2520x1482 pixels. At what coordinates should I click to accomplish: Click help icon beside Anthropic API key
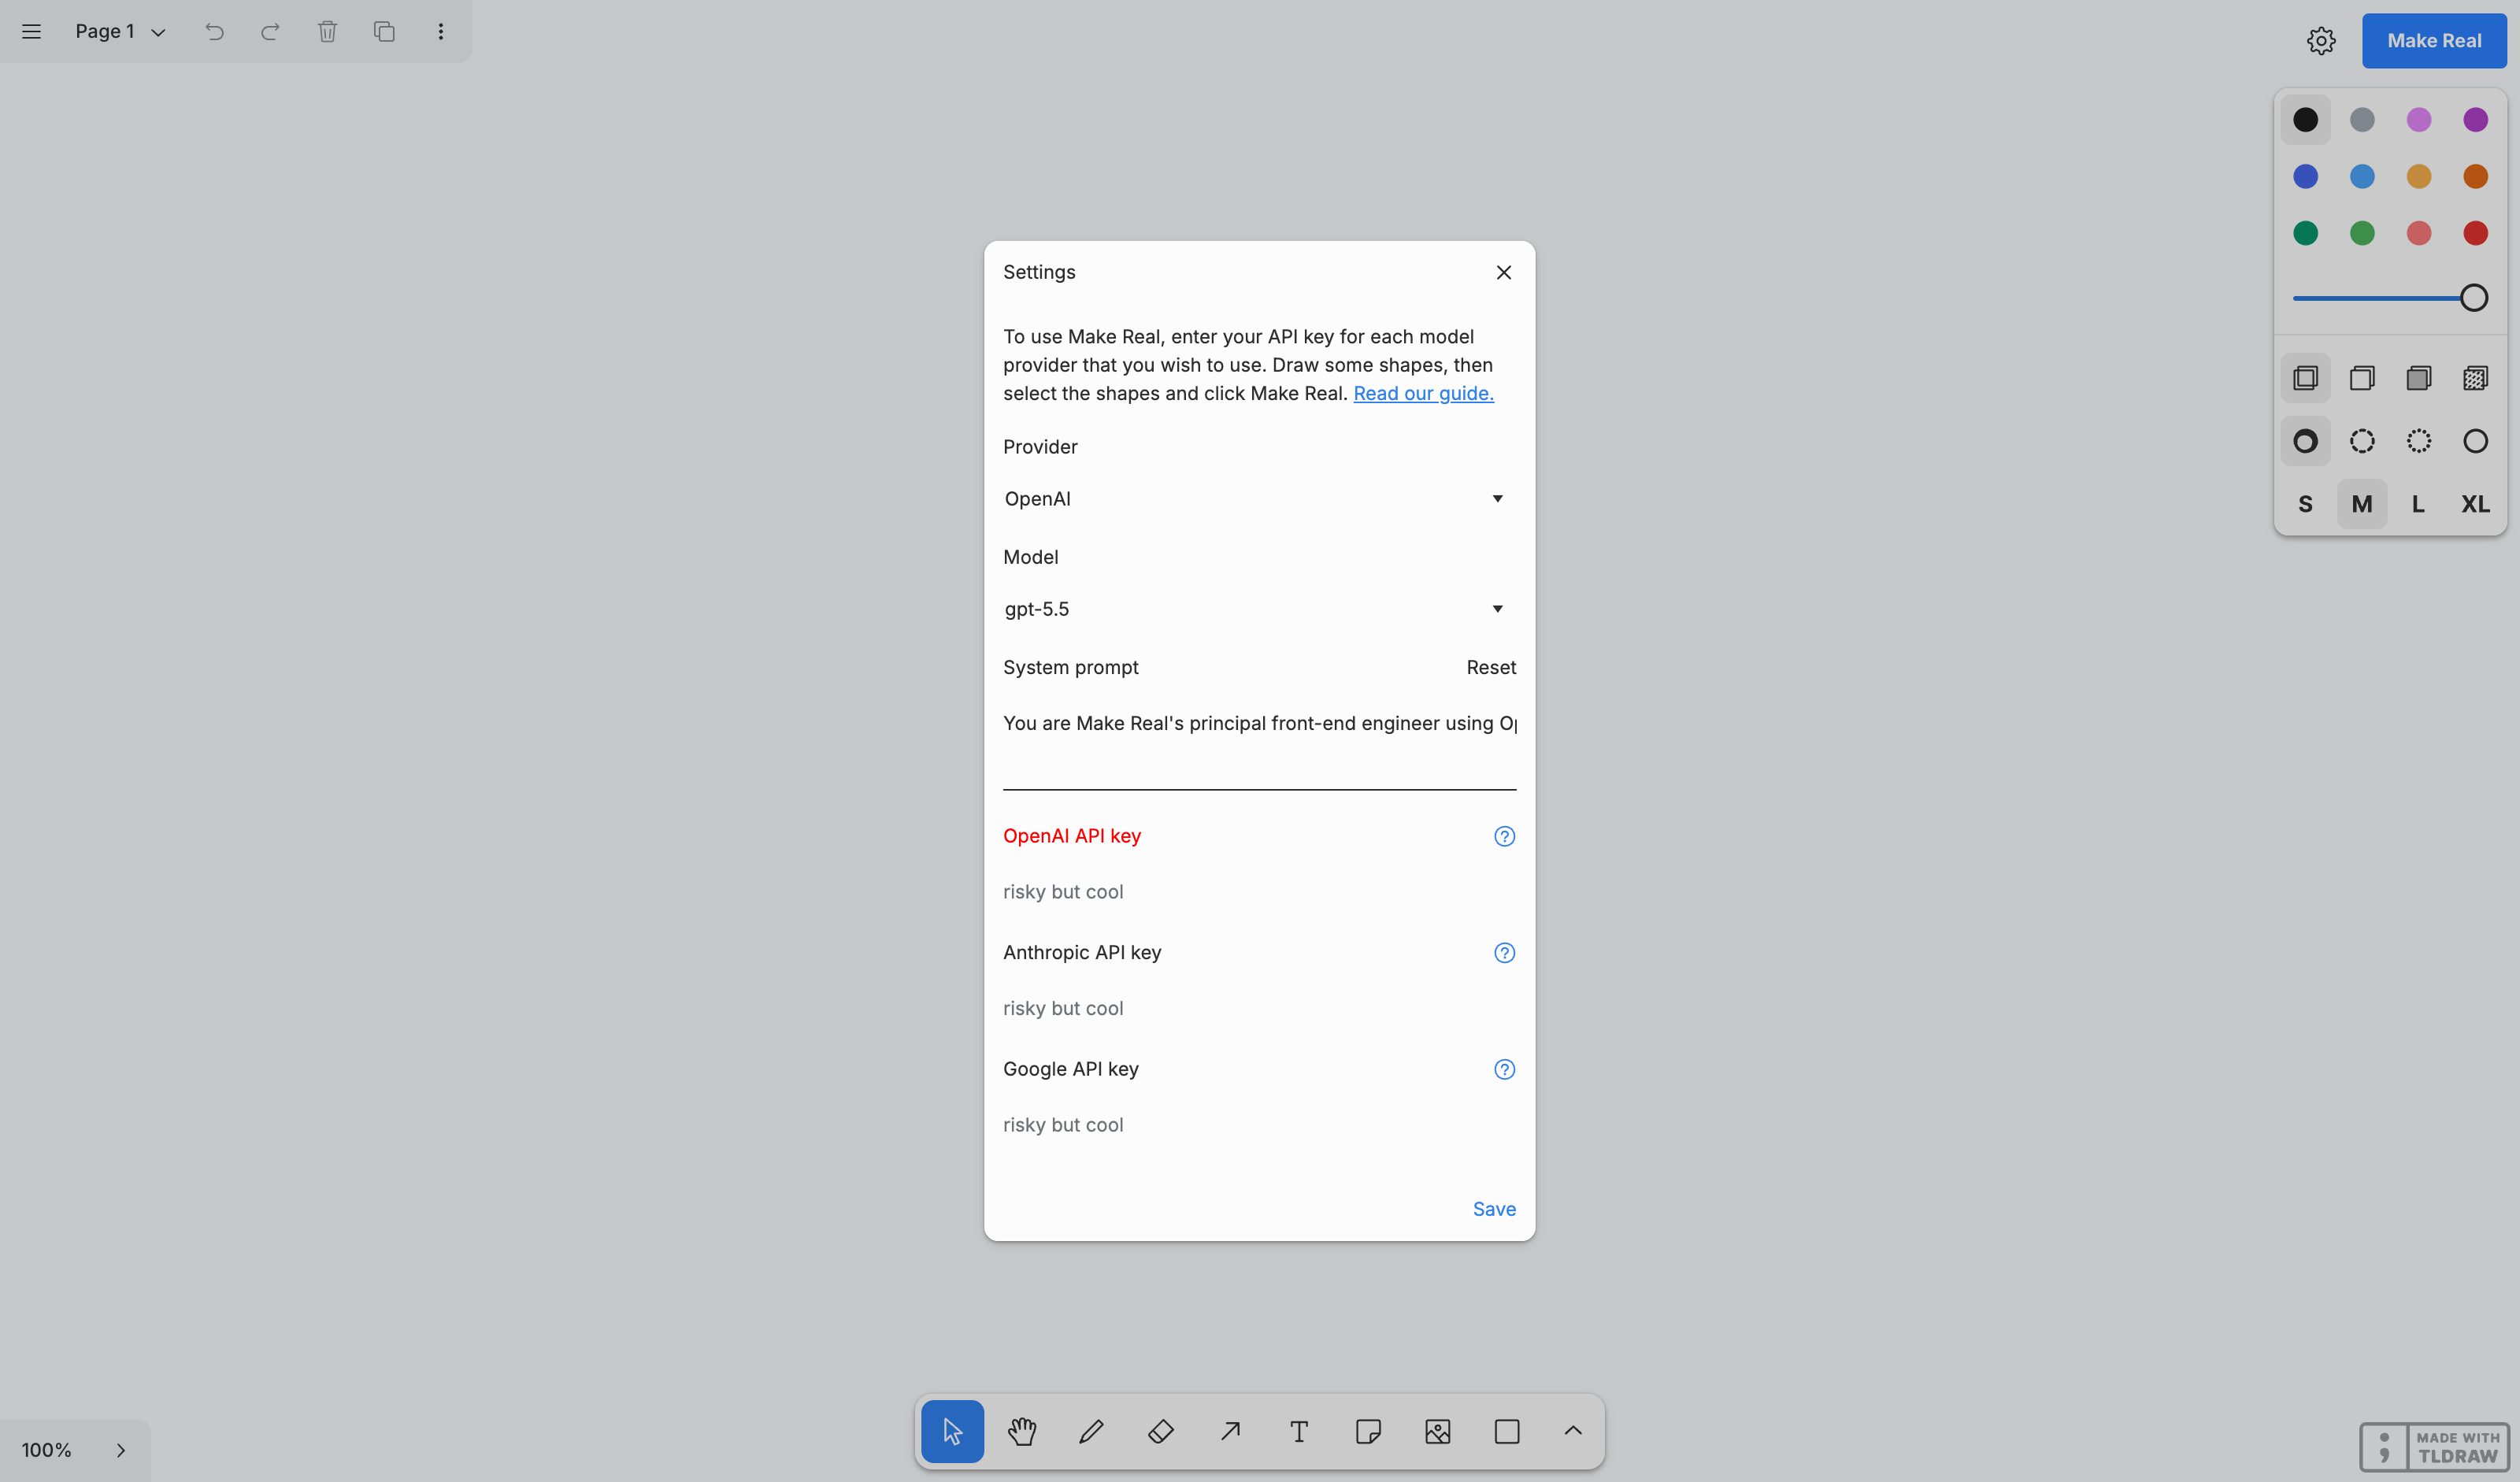pyautogui.click(x=1504, y=953)
